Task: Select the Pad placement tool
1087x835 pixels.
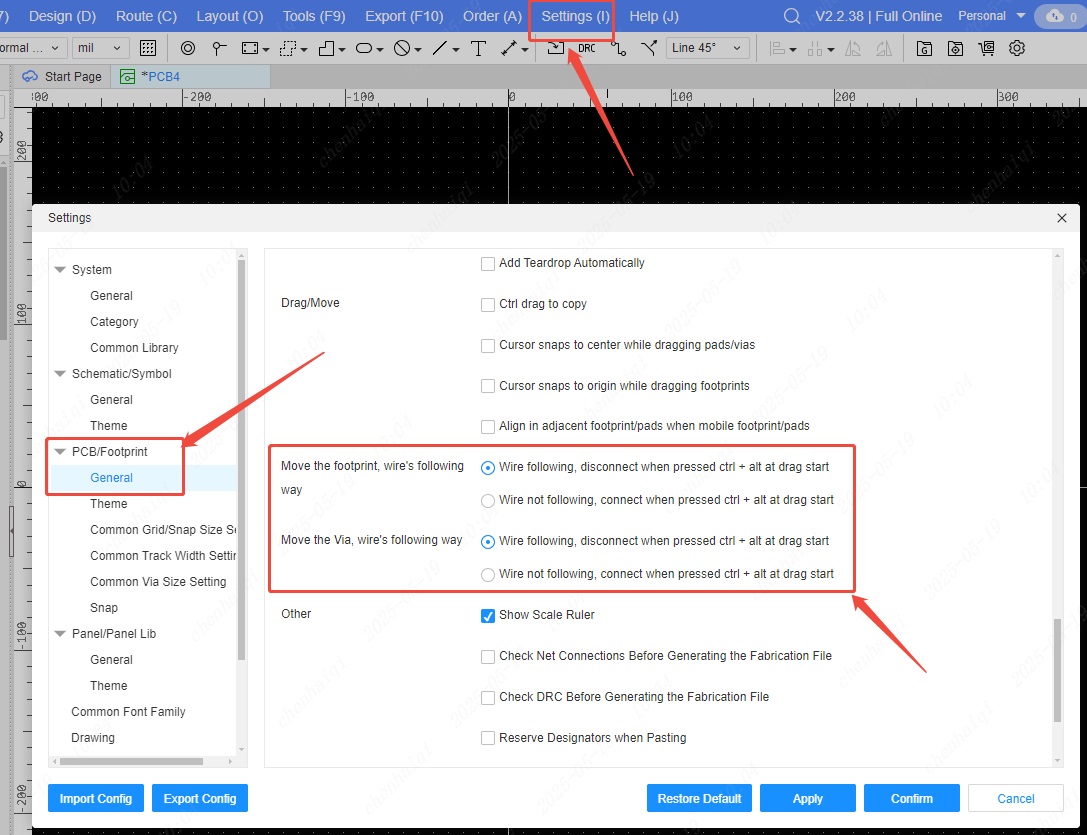Action: click(x=188, y=48)
